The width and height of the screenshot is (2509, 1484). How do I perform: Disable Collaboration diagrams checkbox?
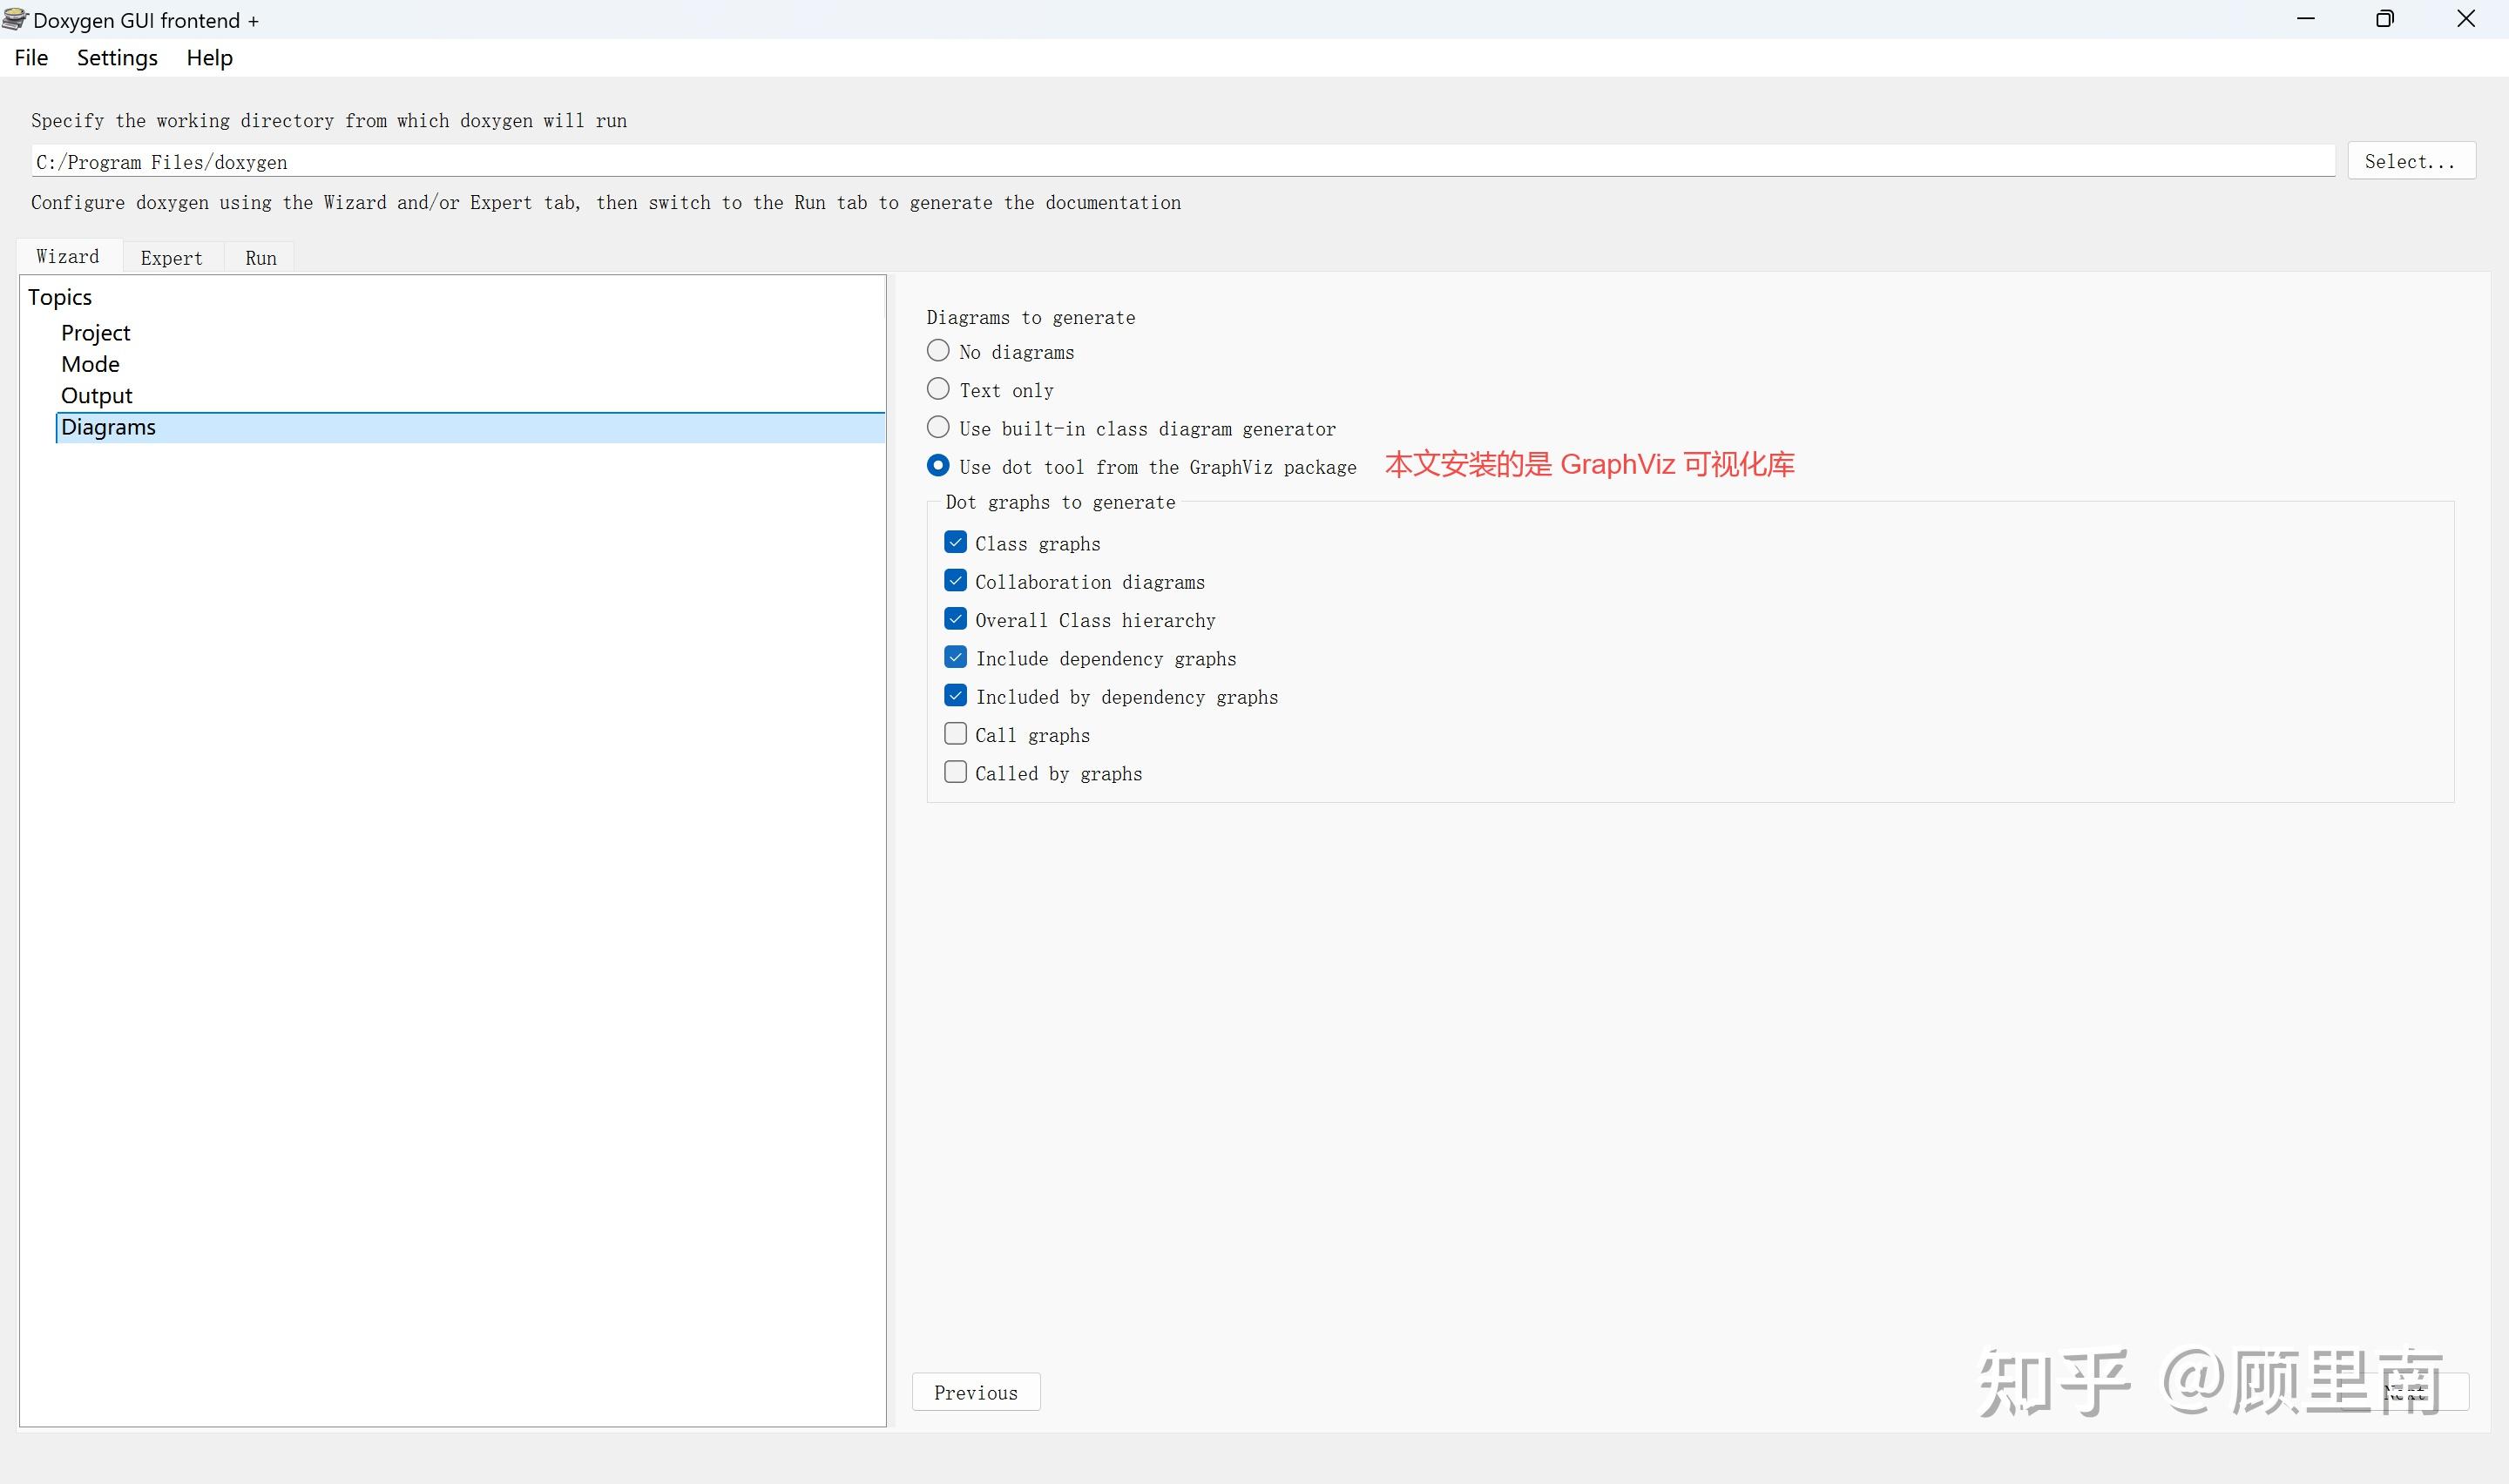click(955, 581)
